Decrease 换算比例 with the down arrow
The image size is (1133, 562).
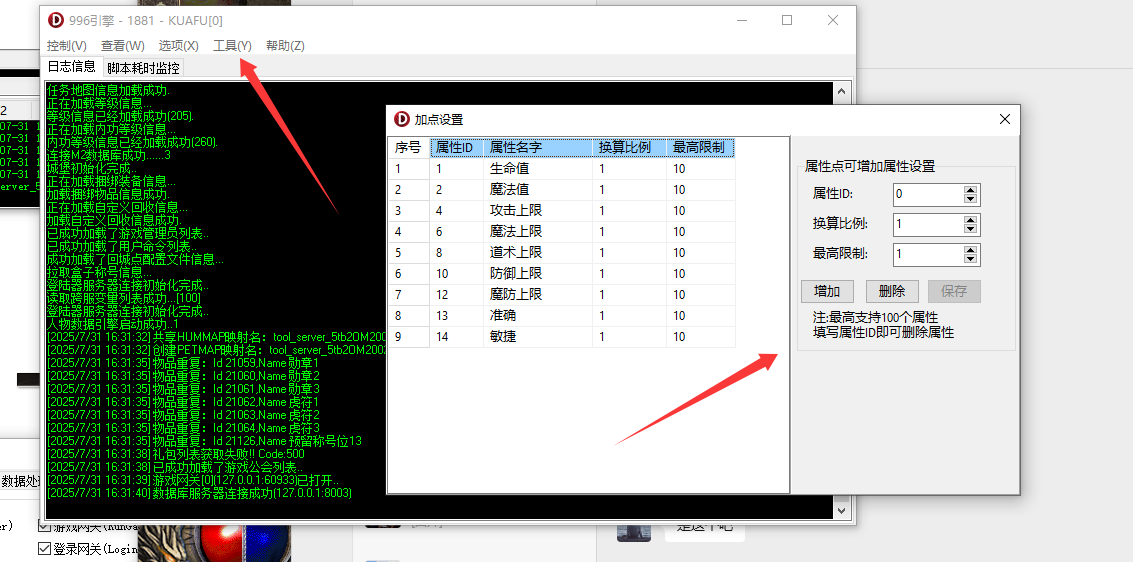[970, 230]
